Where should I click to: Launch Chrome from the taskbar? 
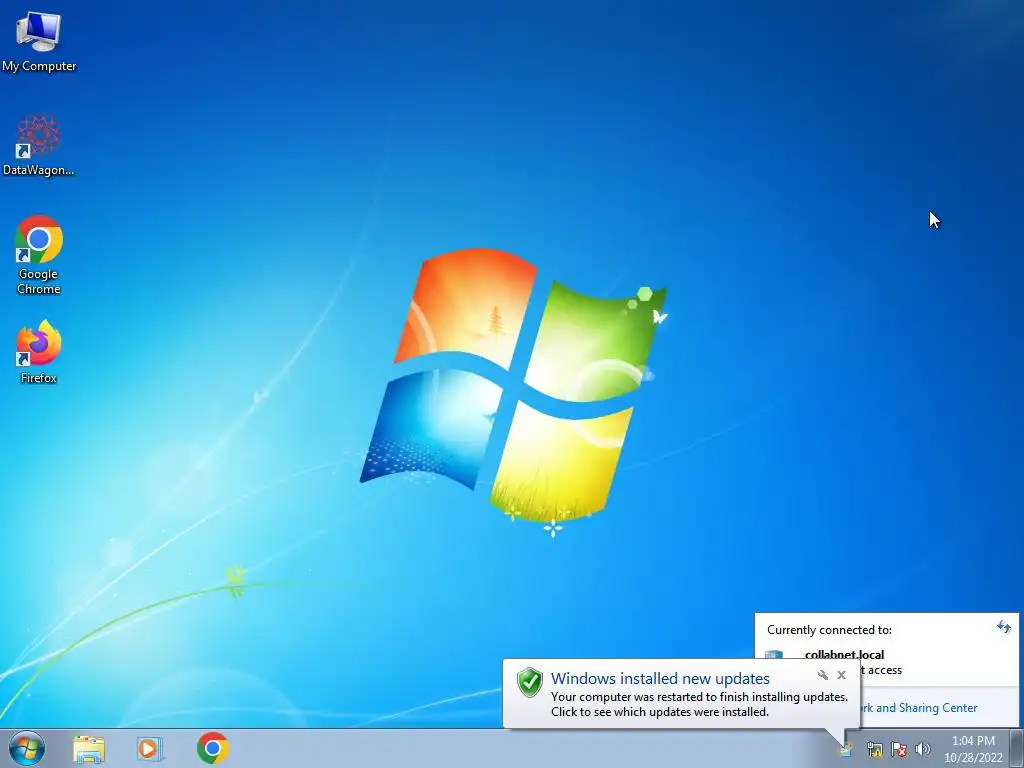(x=212, y=748)
